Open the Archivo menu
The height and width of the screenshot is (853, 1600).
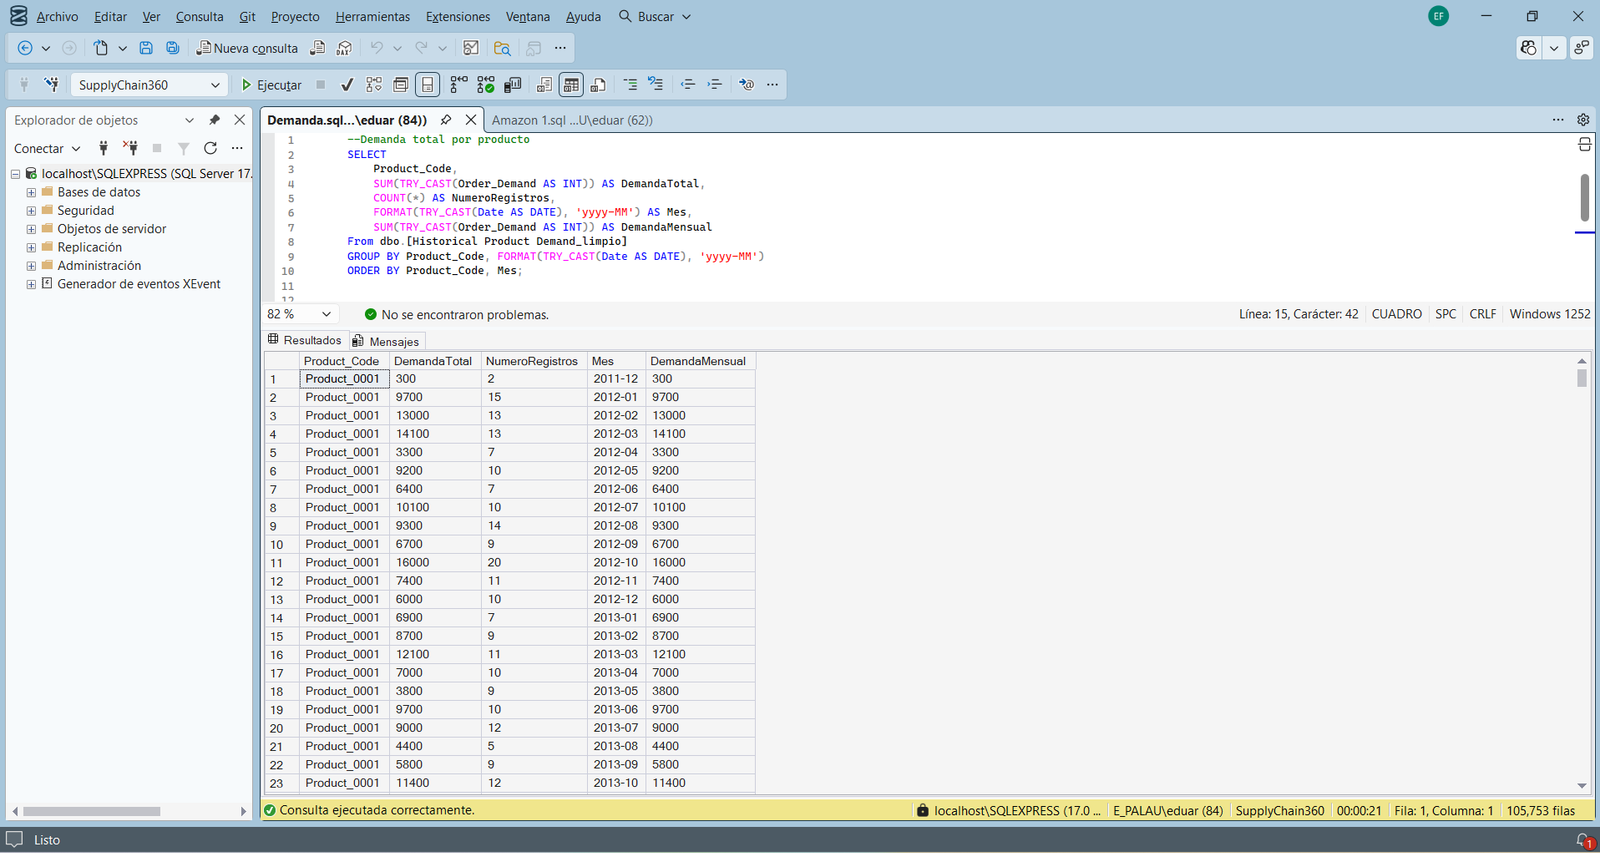pyautogui.click(x=57, y=17)
